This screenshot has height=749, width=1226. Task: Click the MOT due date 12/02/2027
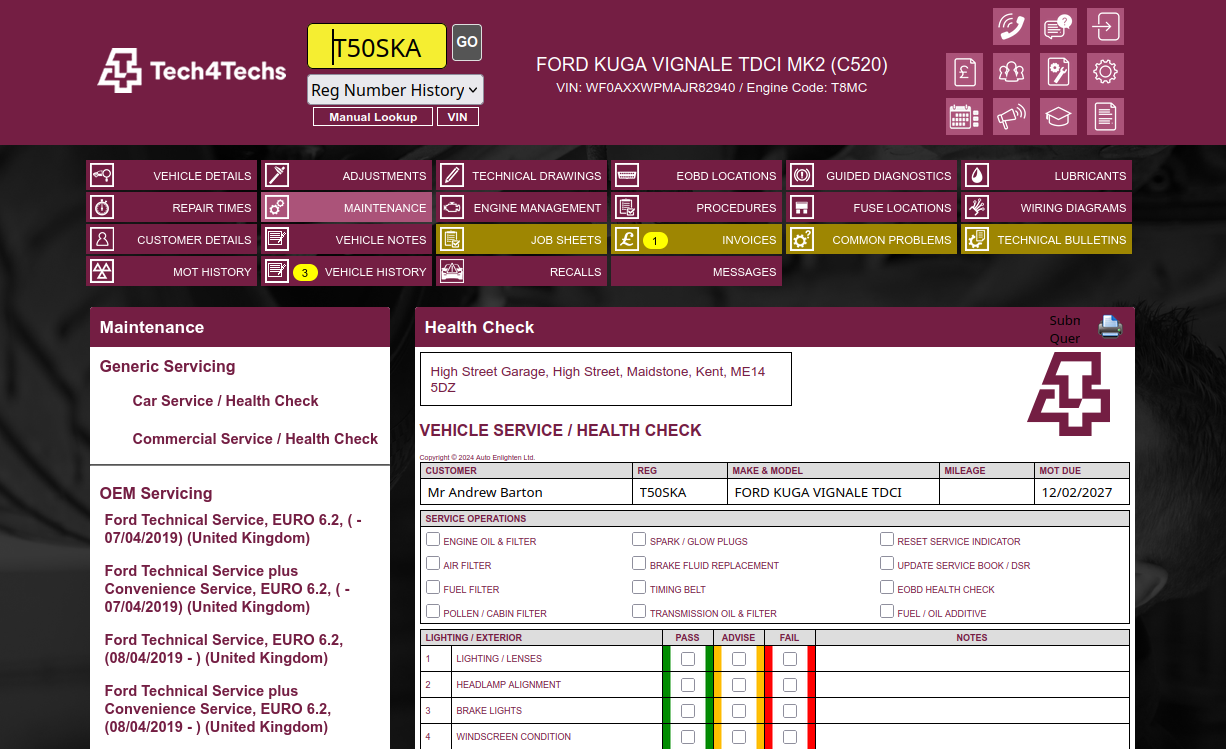[1077, 492]
